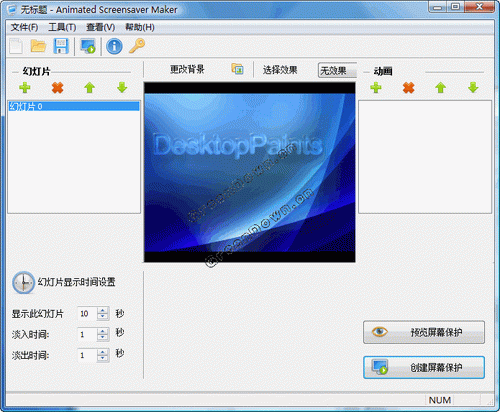Image resolution: width=500 pixels, height=412 pixels.
Task: Select 幻灯片 0 in the slide list
Action: [x=74, y=106]
